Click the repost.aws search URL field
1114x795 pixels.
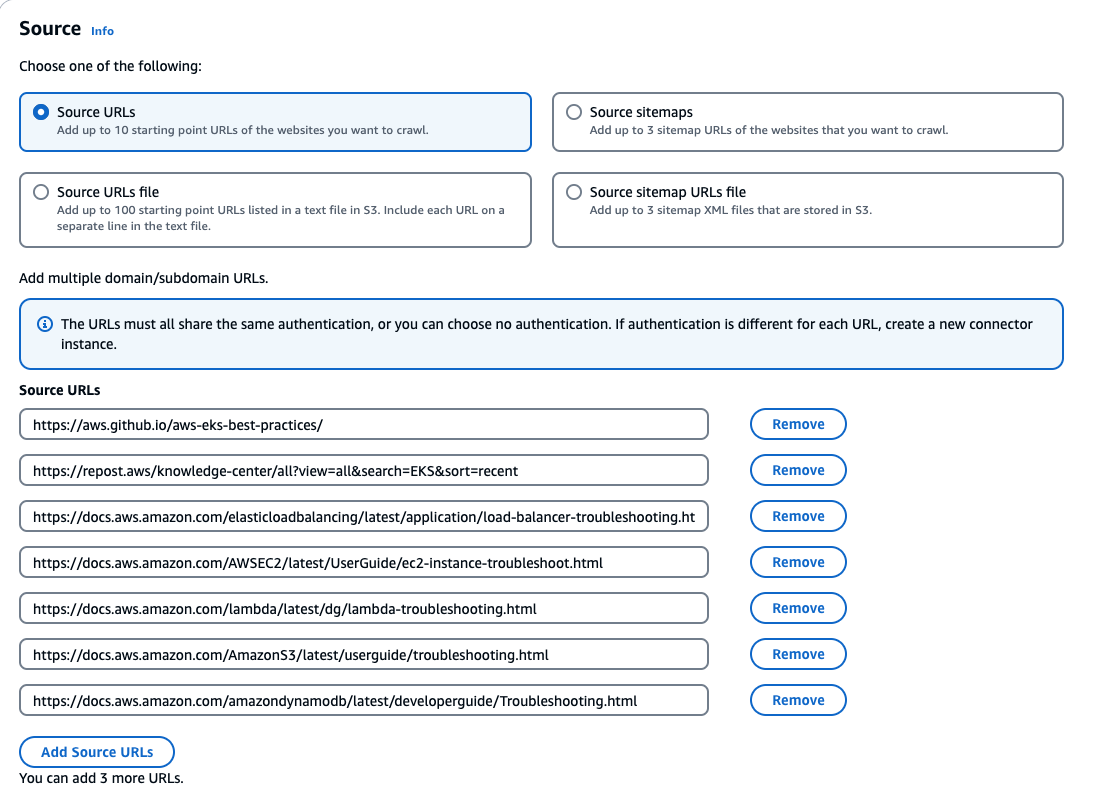click(364, 469)
